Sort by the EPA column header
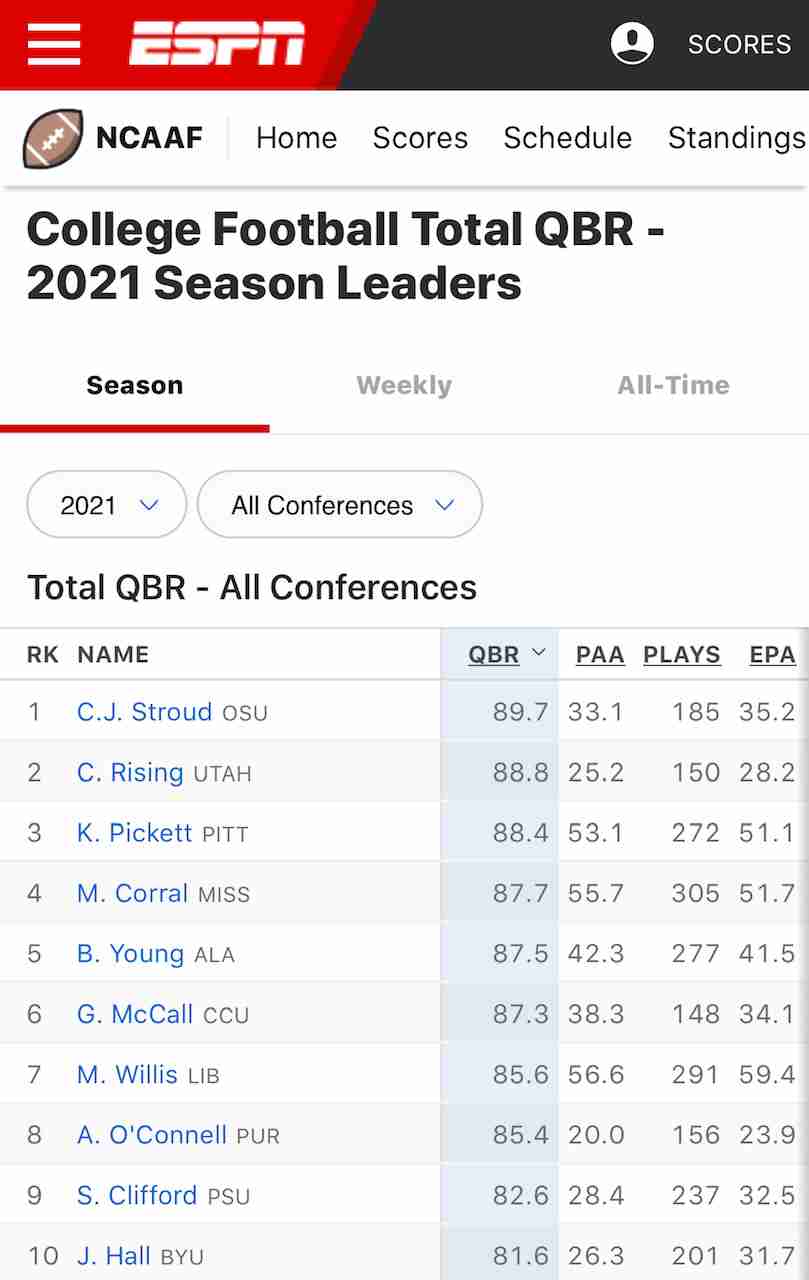This screenshot has width=809, height=1280. 772,655
